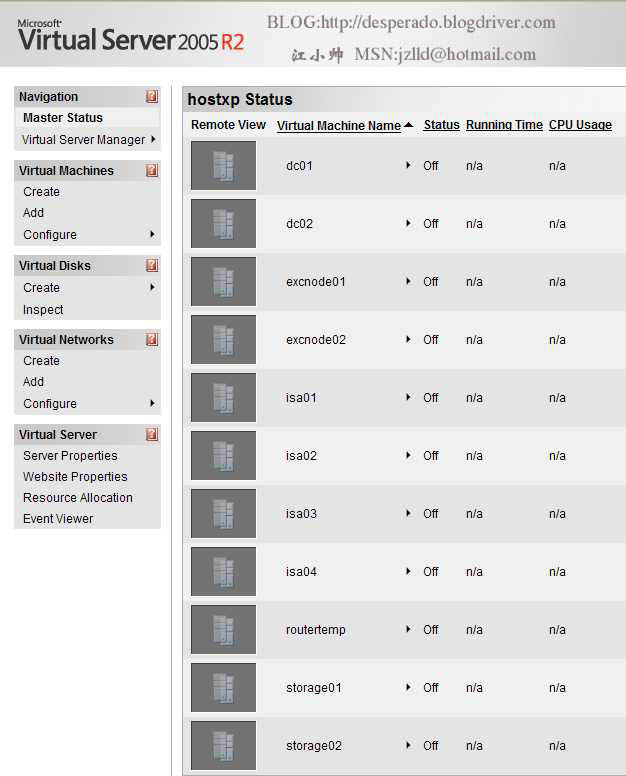
Task: Click the Virtual Networks help icon
Action: pos(152,340)
